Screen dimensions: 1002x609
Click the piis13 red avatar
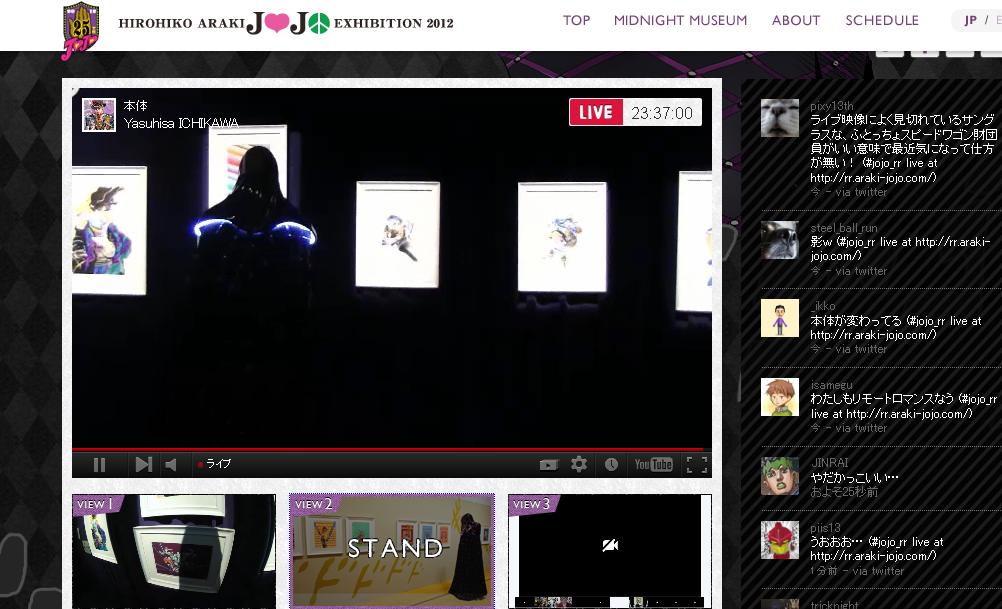click(x=780, y=541)
